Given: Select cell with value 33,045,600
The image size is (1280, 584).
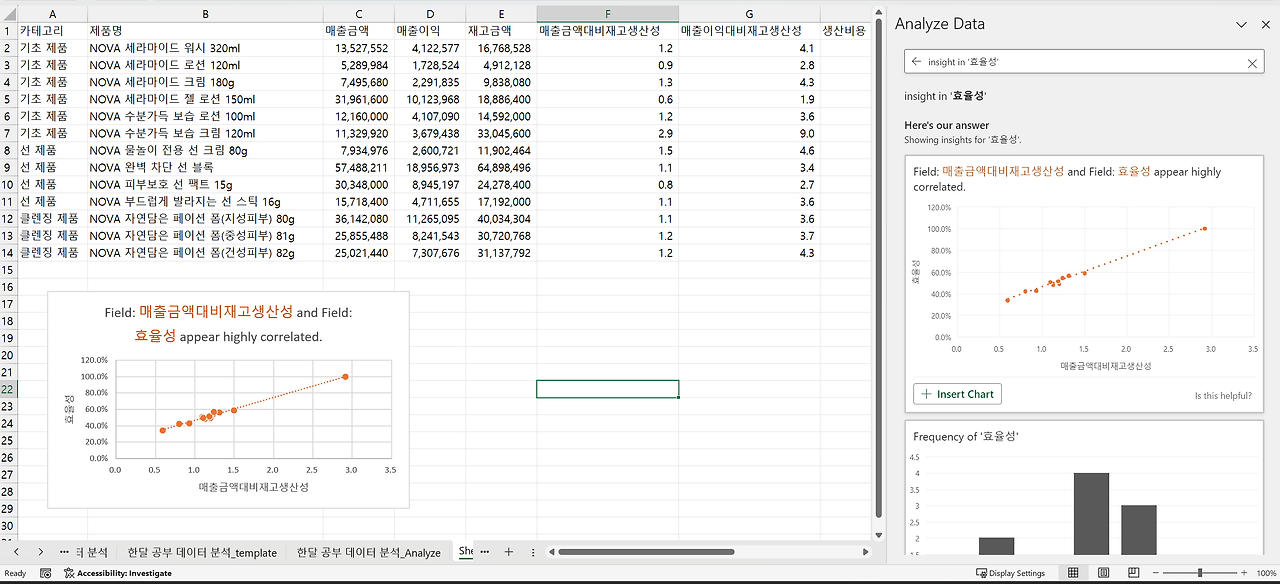Looking at the screenshot, I should 501,133.
